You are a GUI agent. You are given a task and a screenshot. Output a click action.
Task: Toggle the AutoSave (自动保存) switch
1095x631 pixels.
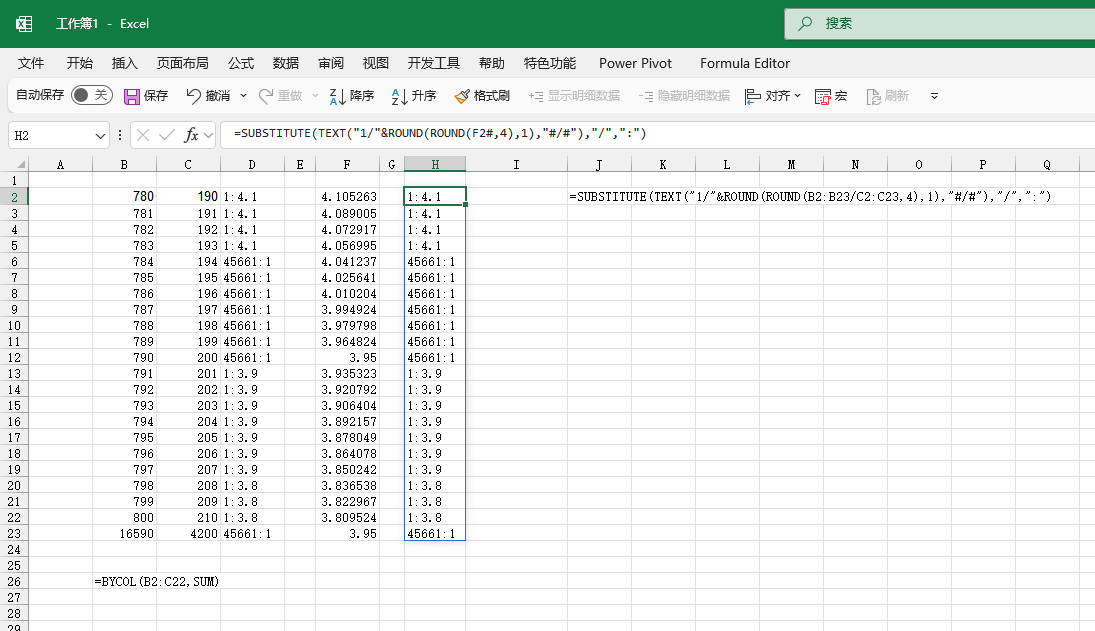click(91, 95)
